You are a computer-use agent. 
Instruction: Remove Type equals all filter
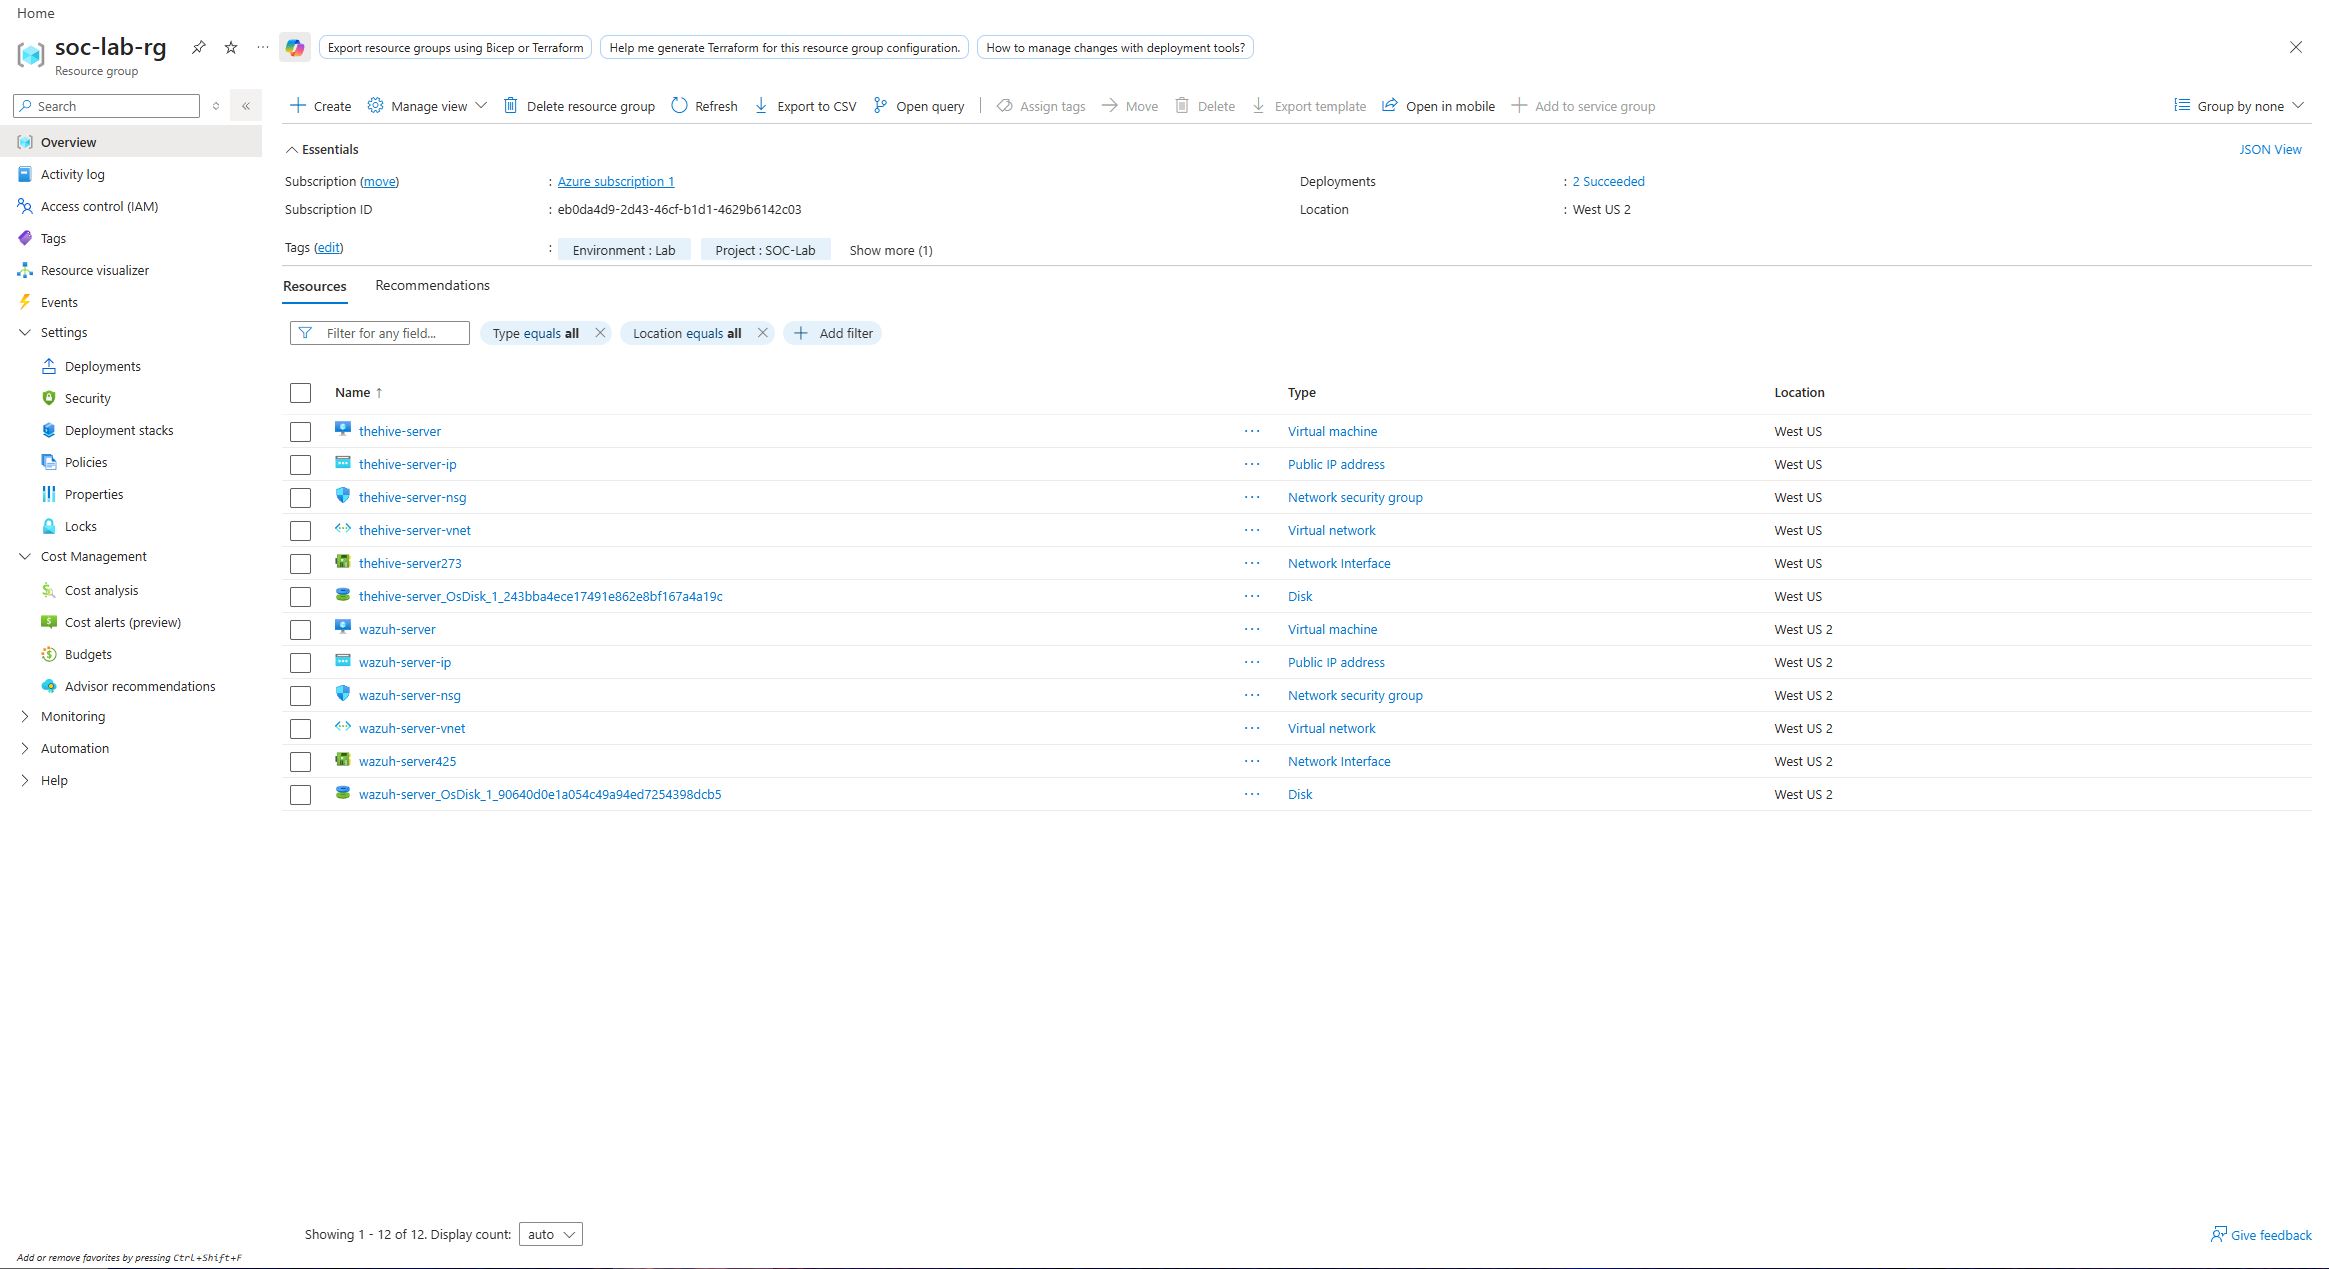click(x=600, y=333)
